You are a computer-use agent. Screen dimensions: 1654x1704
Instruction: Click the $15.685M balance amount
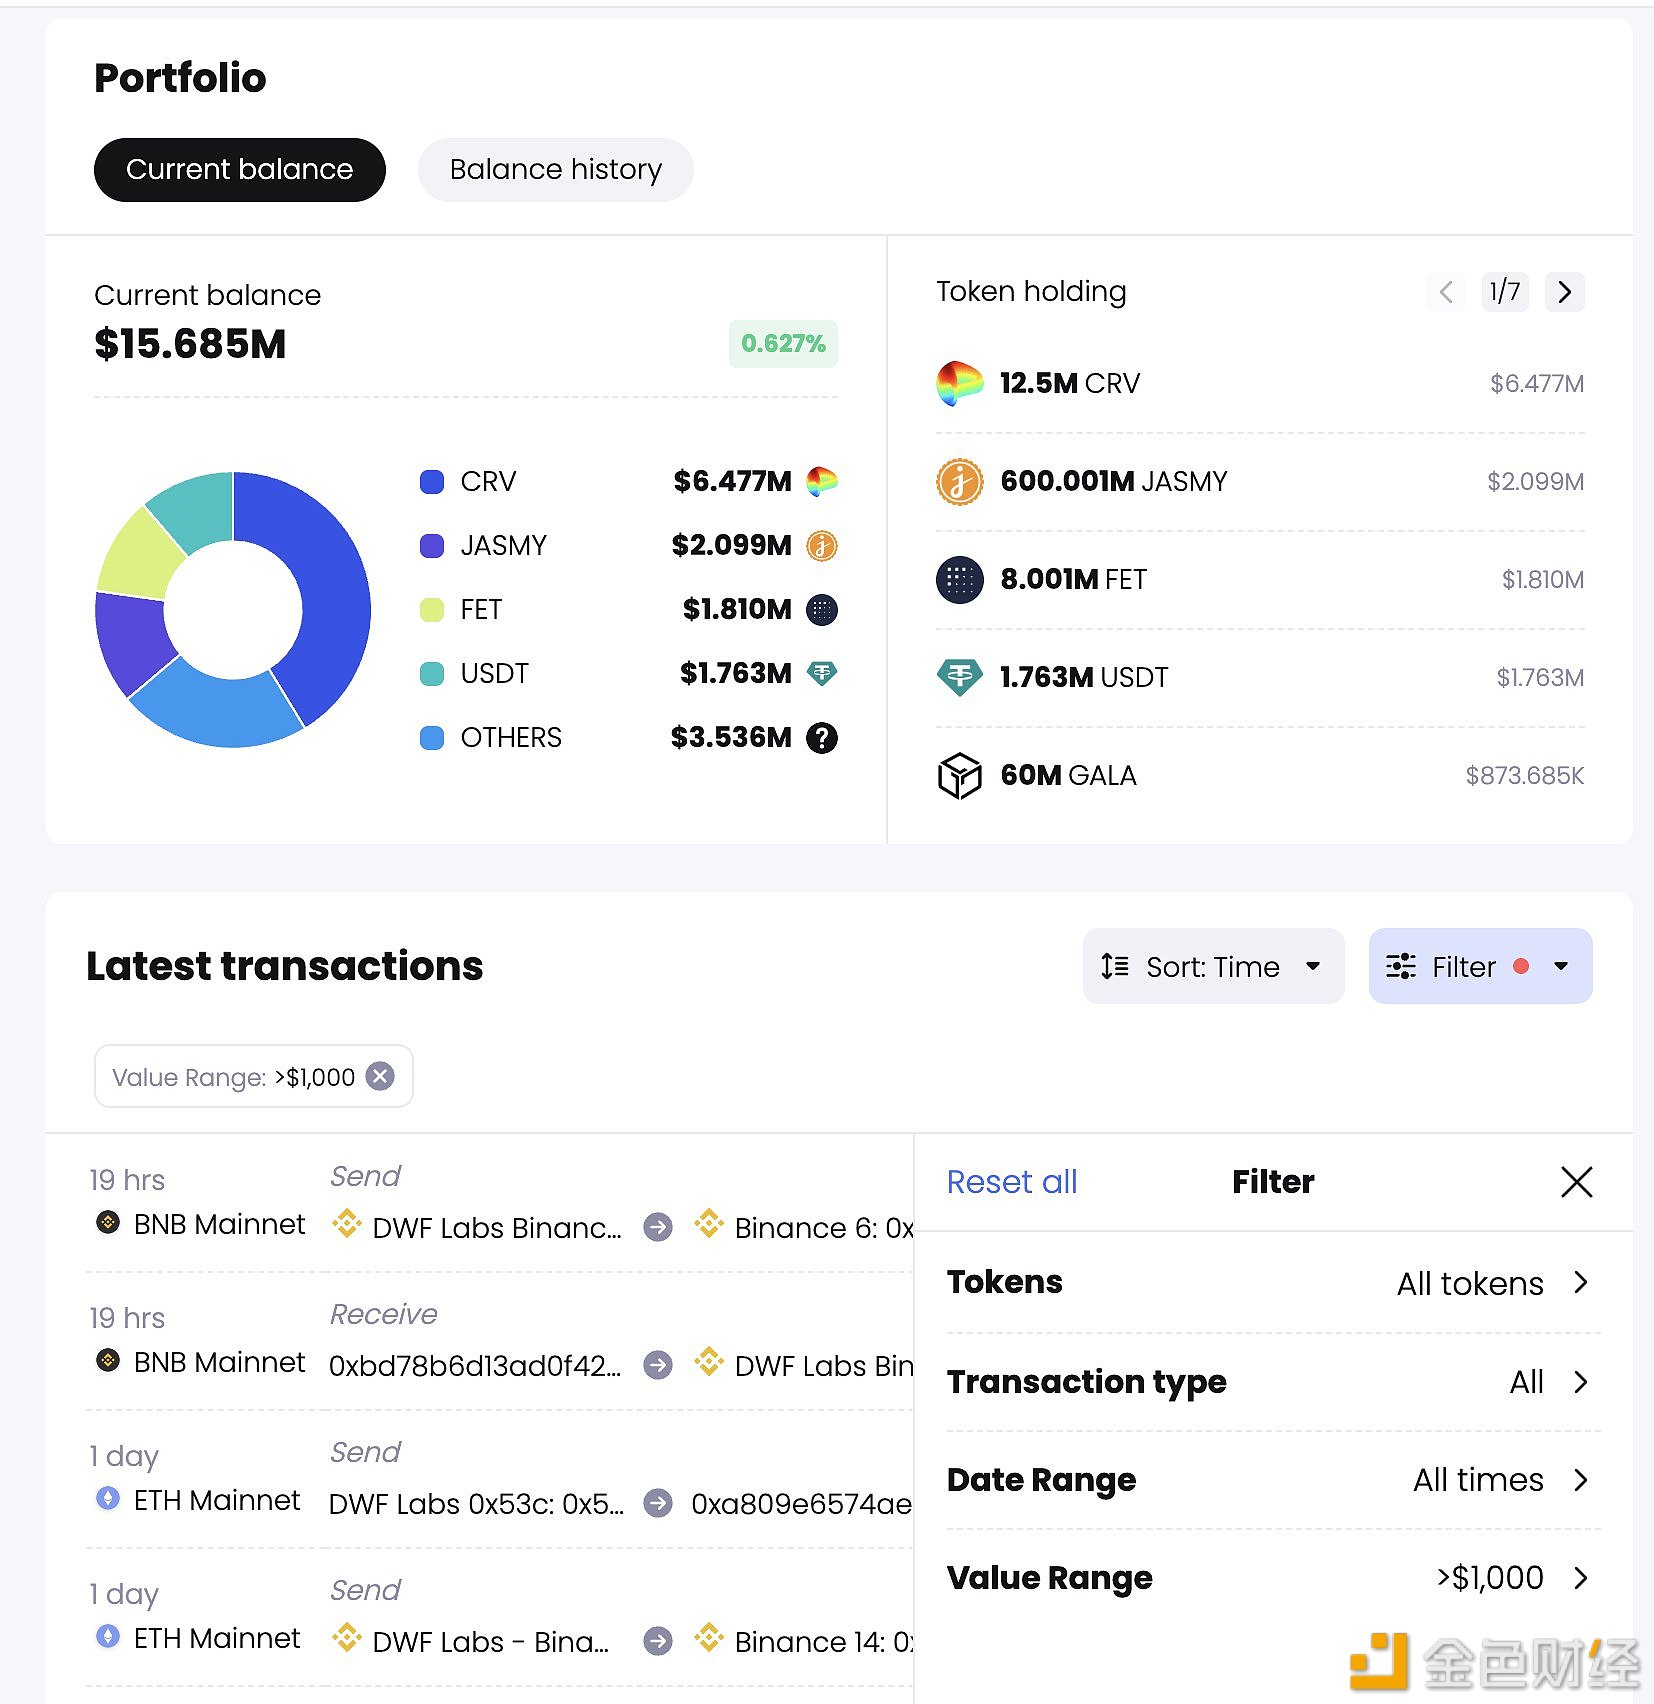coord(190,344)
